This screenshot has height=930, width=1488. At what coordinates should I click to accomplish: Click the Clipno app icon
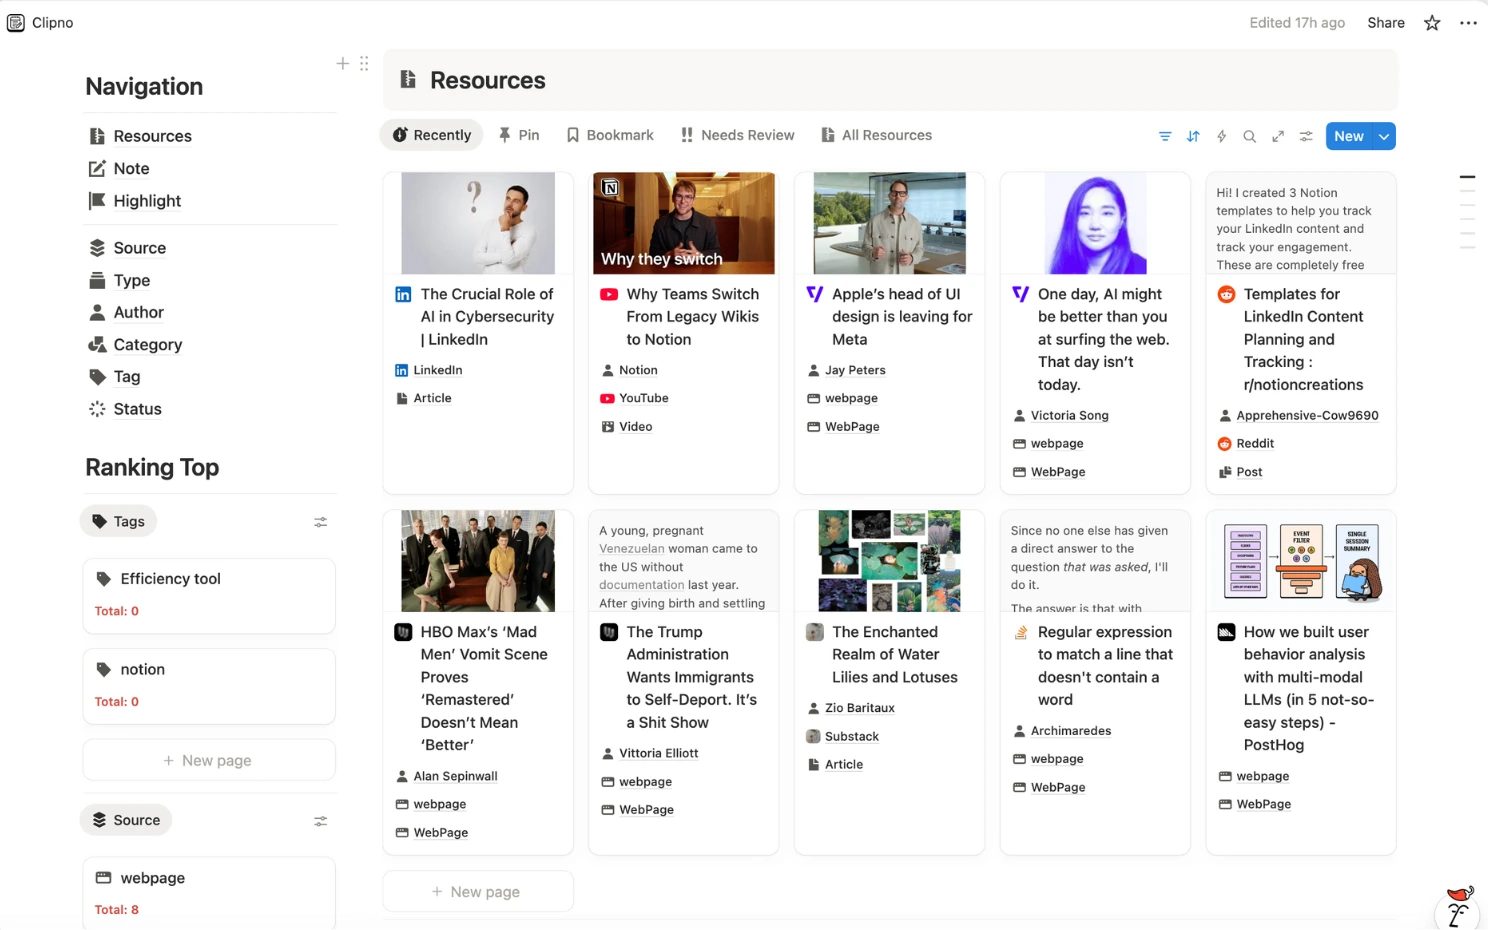[x=16, y=23]
